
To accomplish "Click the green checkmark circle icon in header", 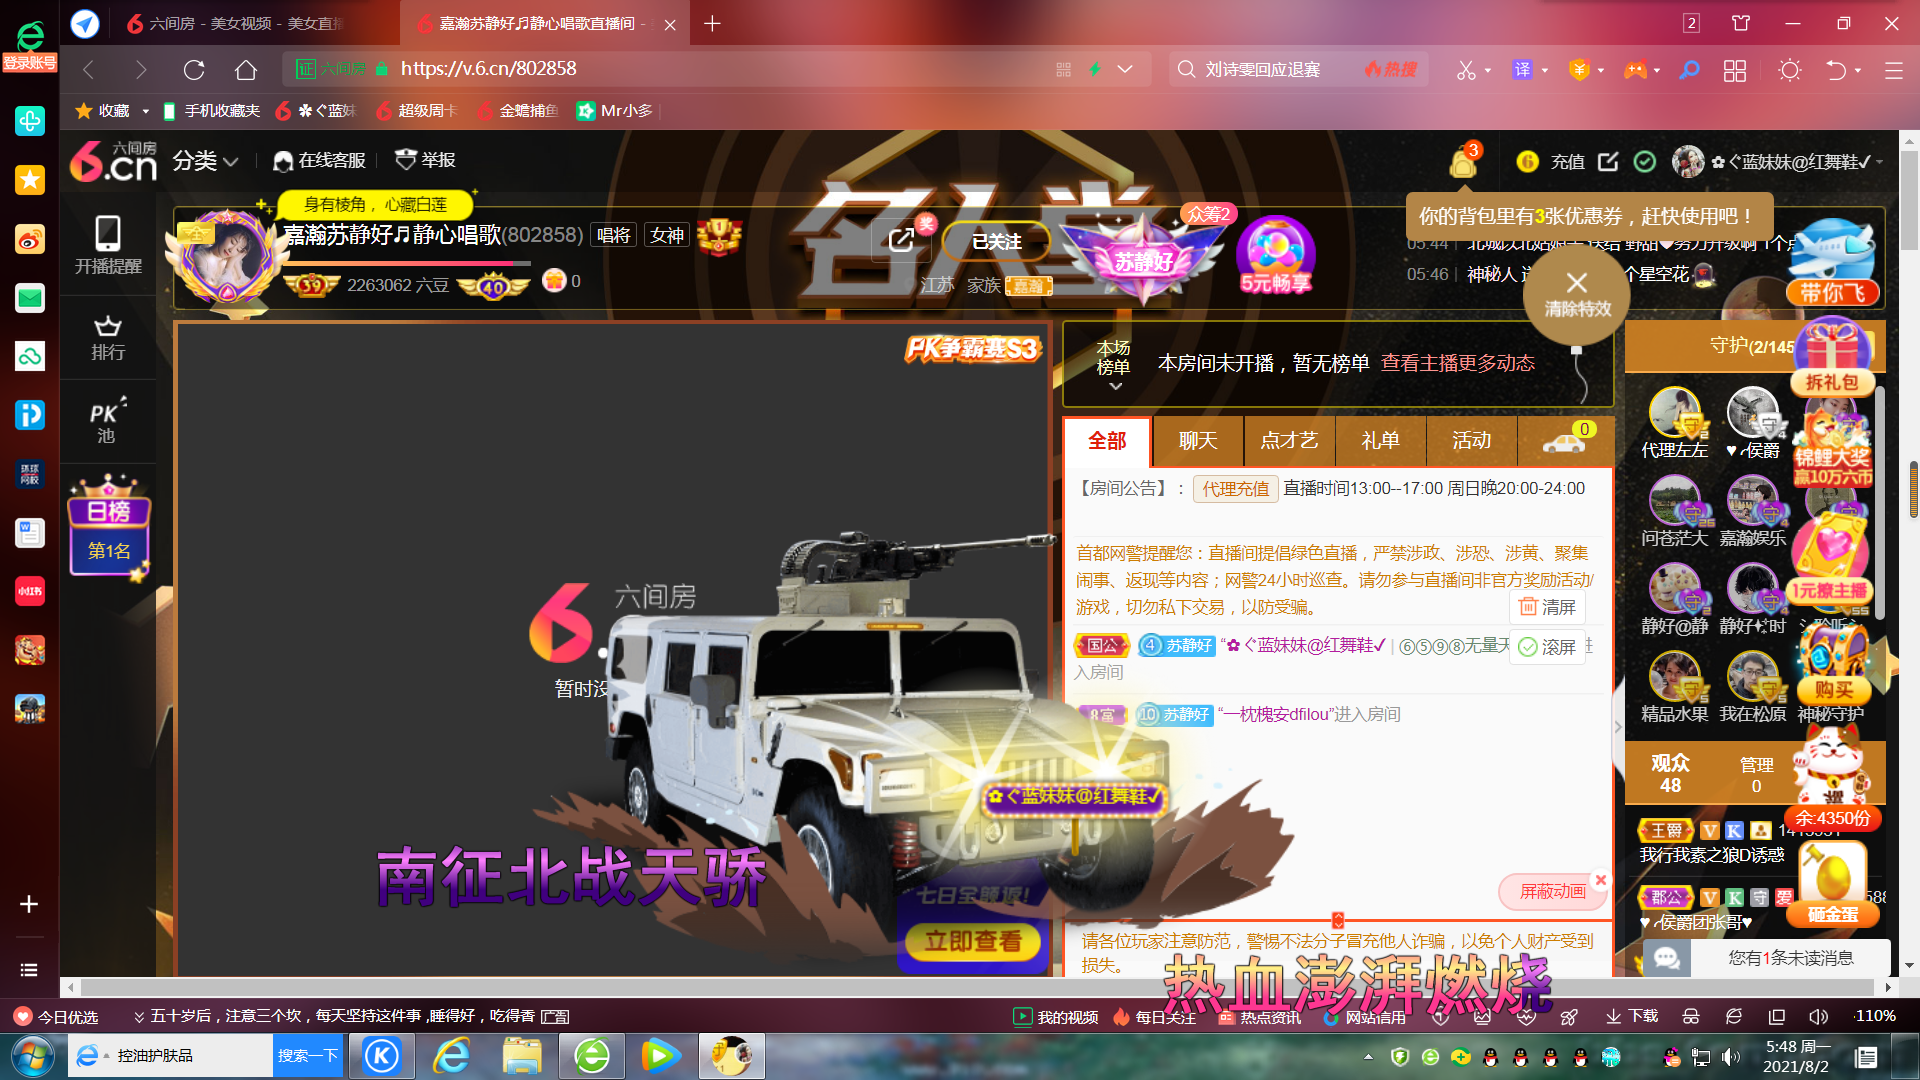I will click(x=1645, y=161).
